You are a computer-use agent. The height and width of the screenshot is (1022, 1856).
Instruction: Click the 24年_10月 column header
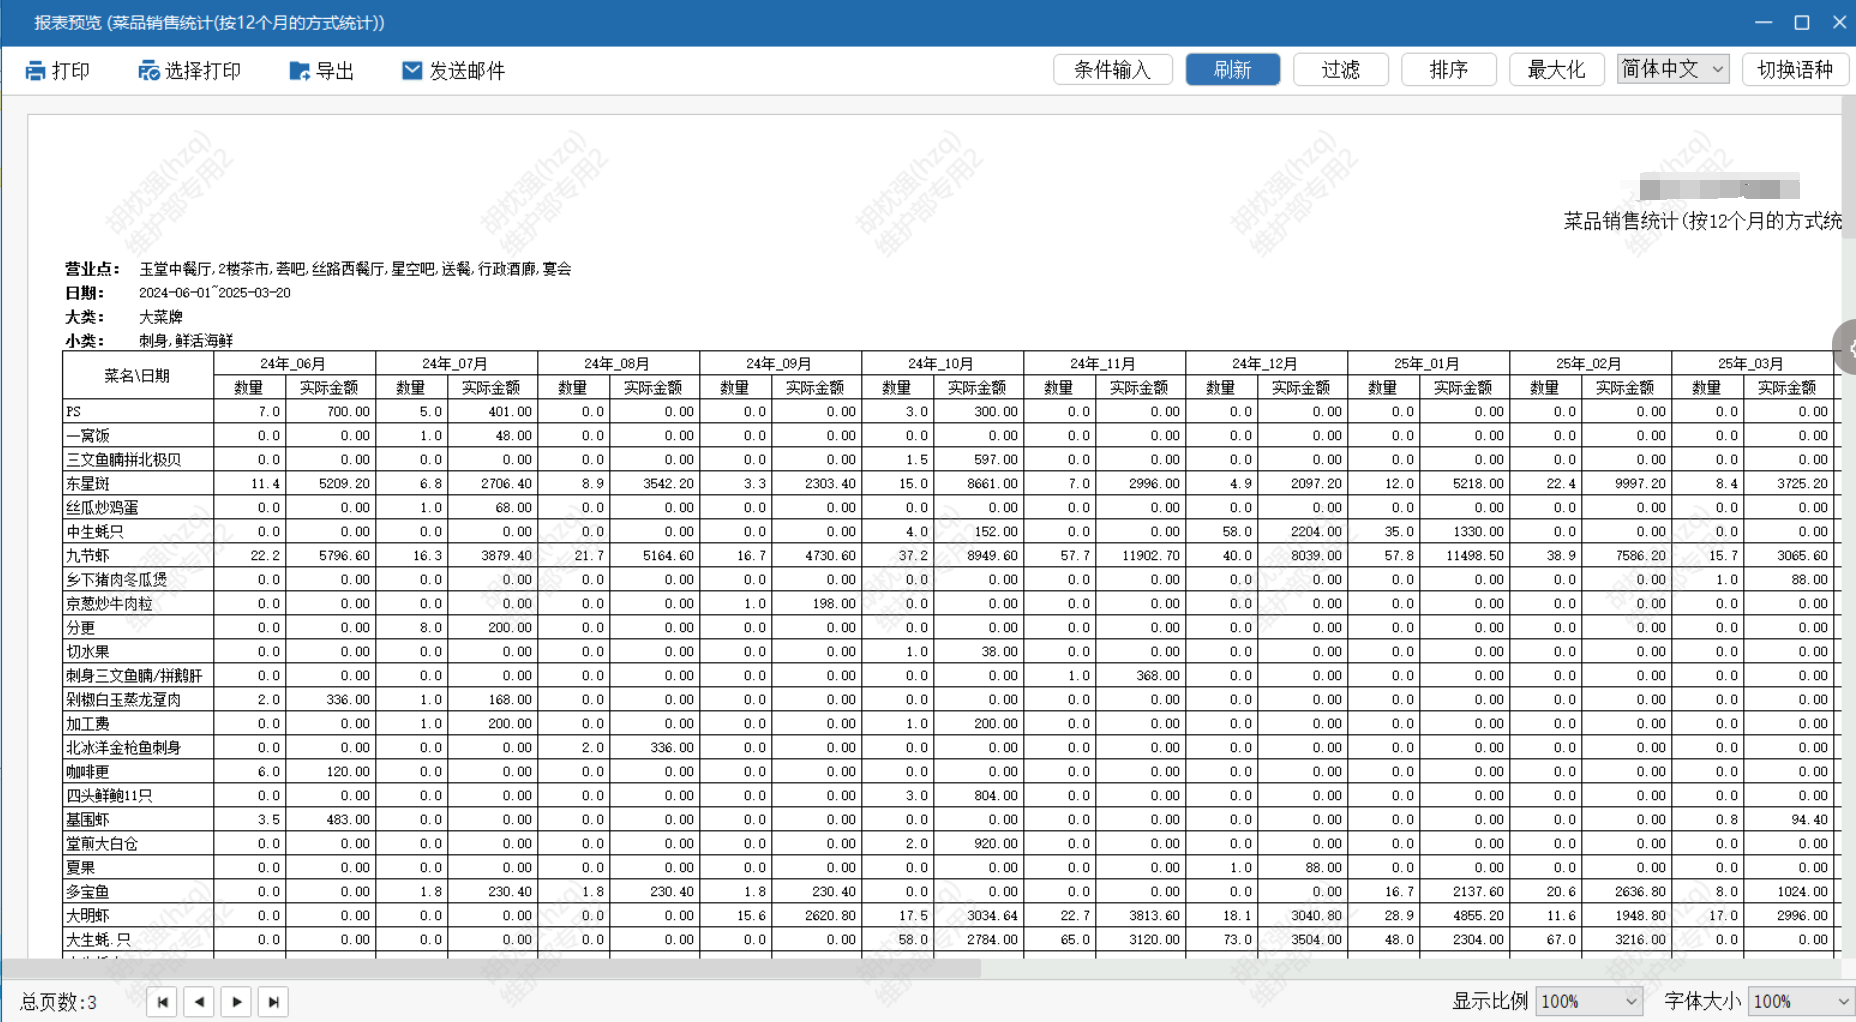tap(942, 364)
